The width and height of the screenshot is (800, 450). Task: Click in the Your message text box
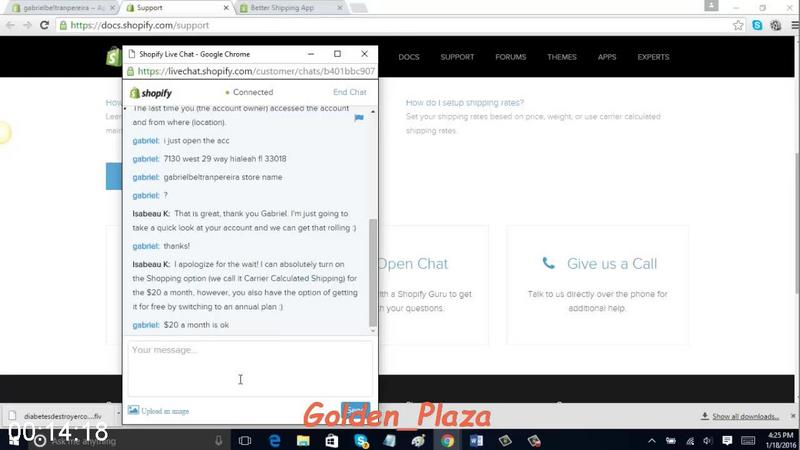(250, 368)
